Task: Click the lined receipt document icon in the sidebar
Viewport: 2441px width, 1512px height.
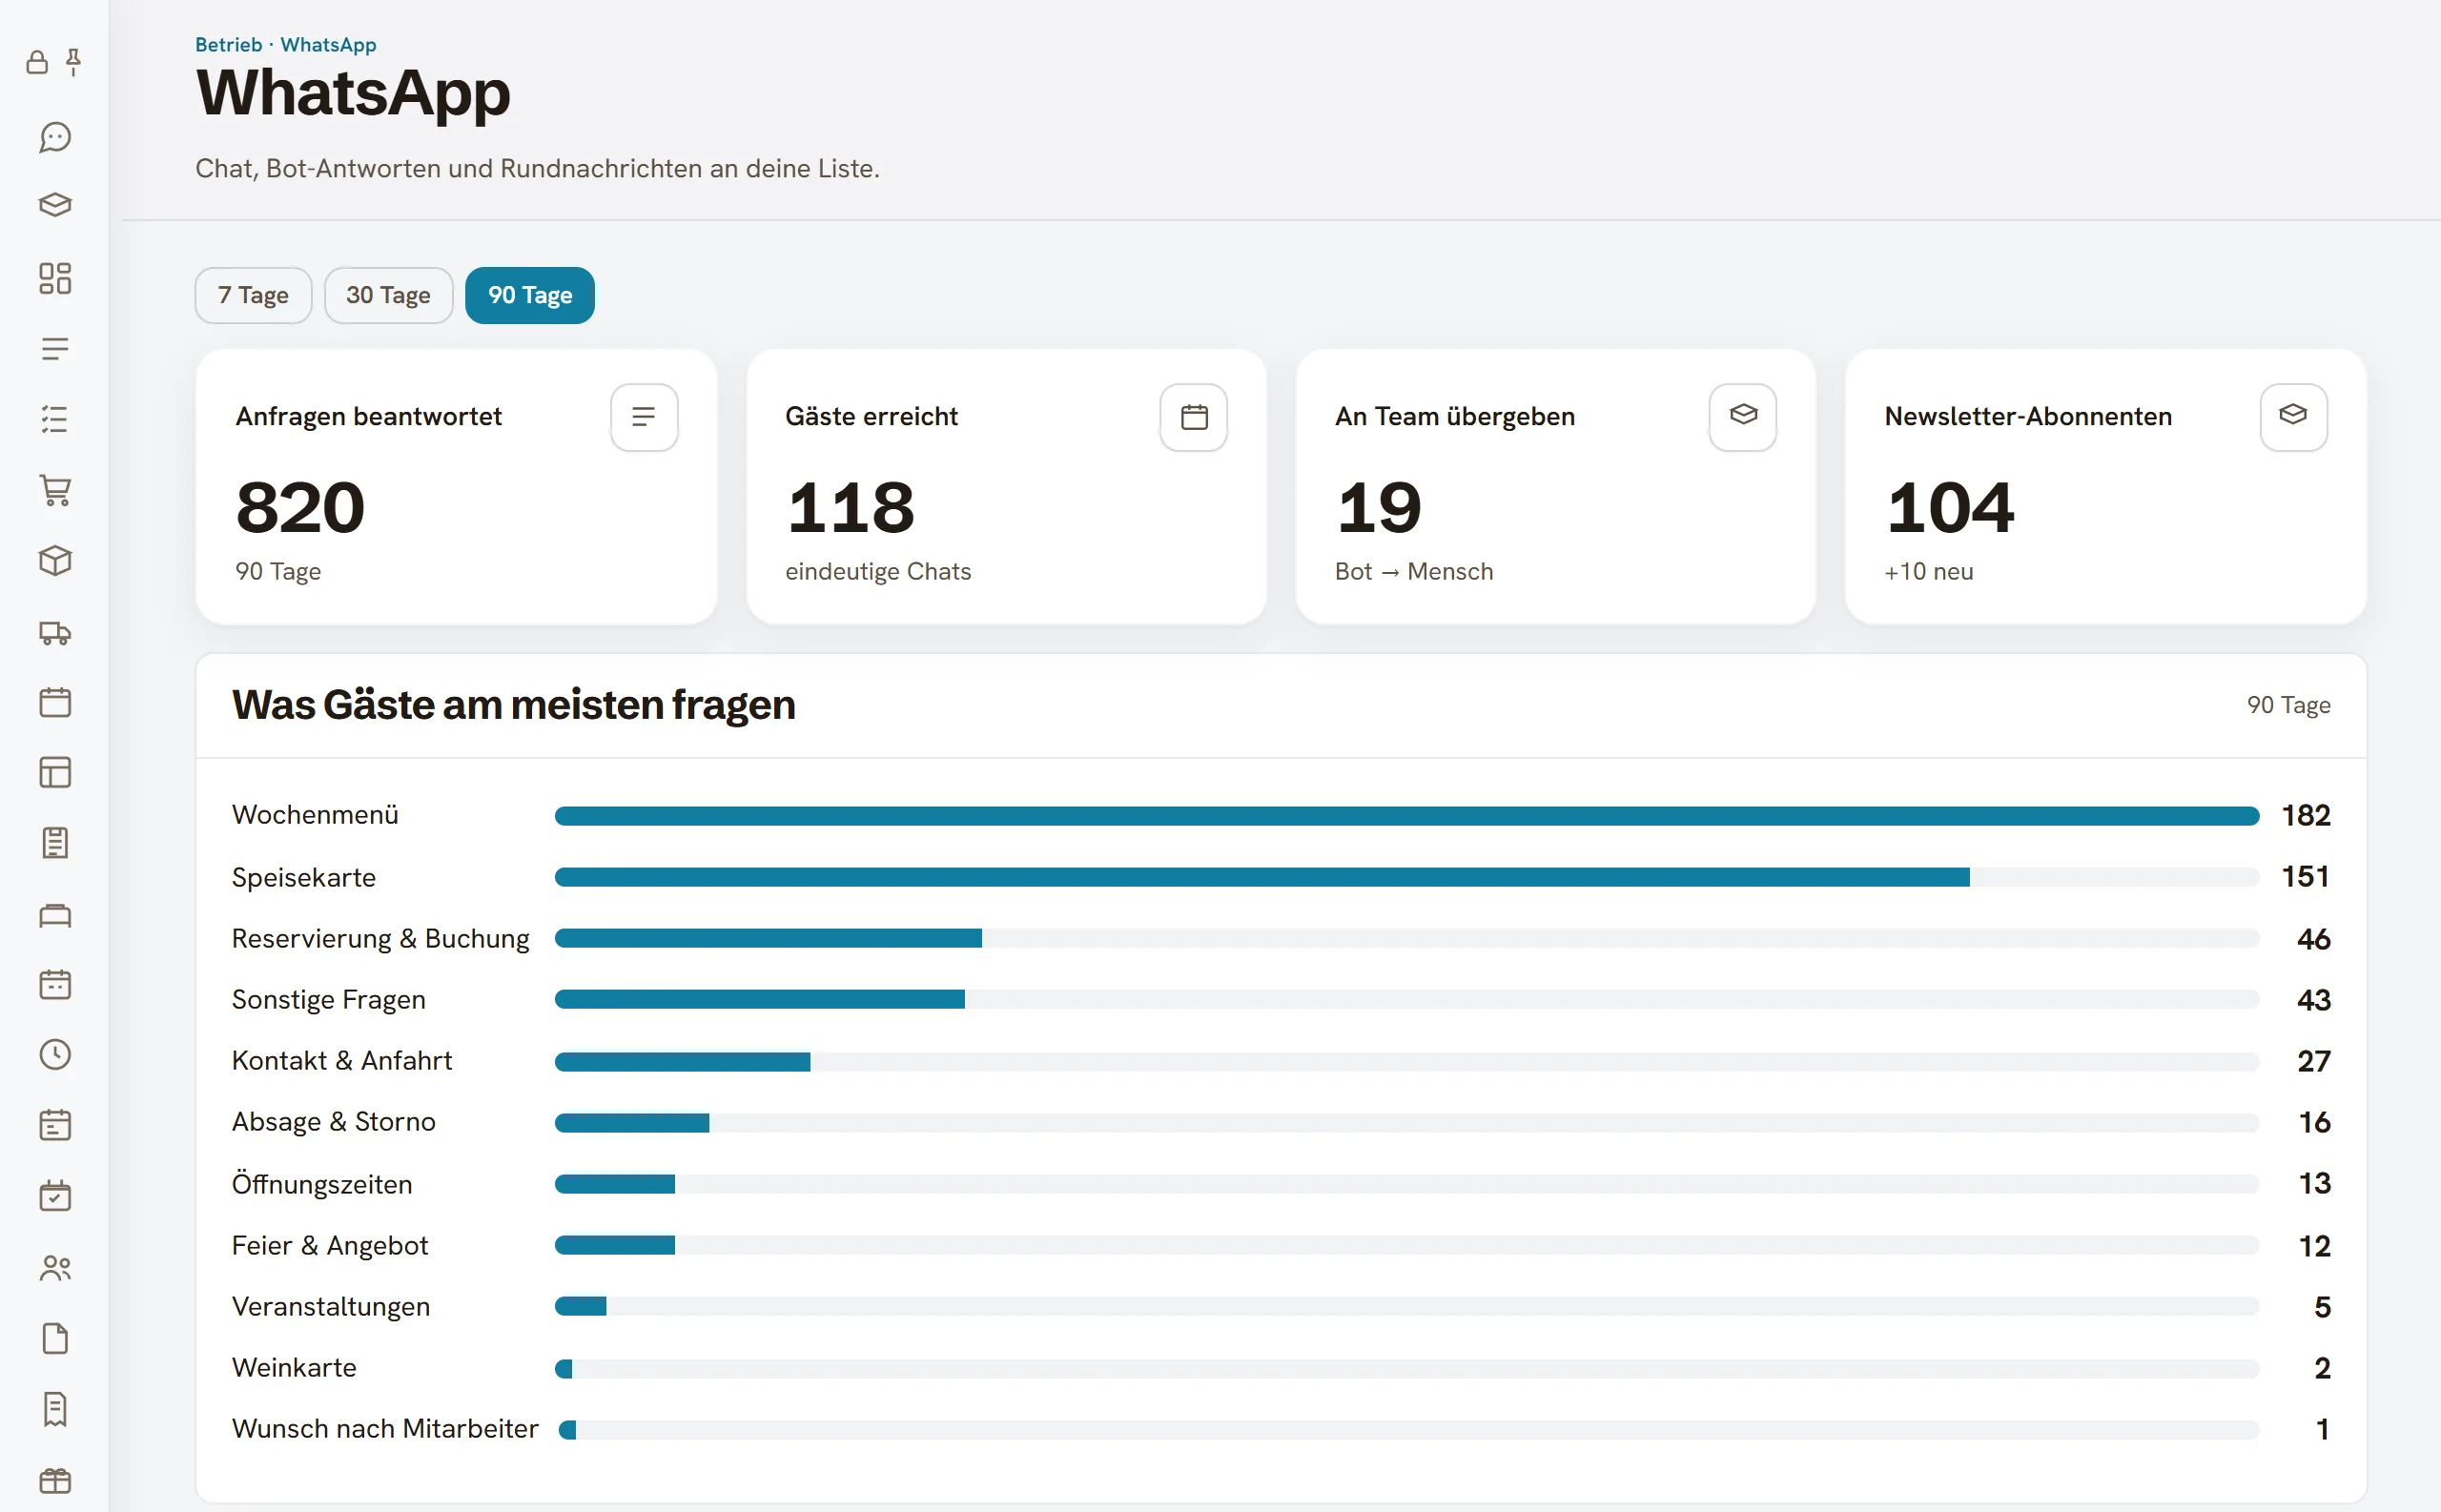Action: 55,843
